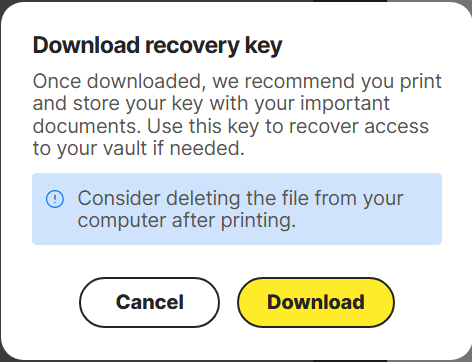Click the word "vault" in the description
Screen dimensions: 472x362
click(x=125, y=148)
